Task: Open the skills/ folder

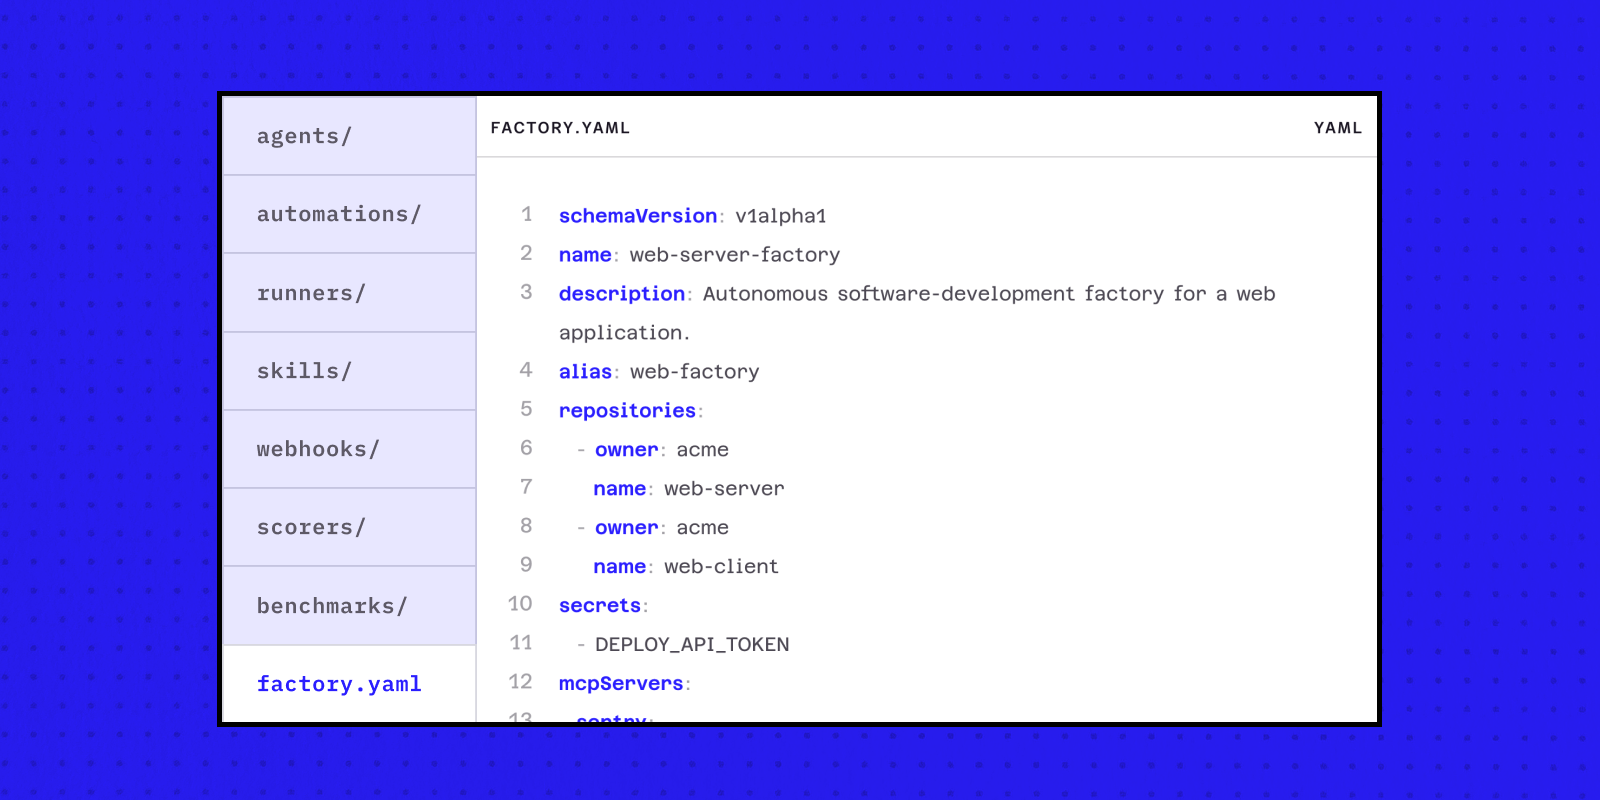Action: click(349, 371)
